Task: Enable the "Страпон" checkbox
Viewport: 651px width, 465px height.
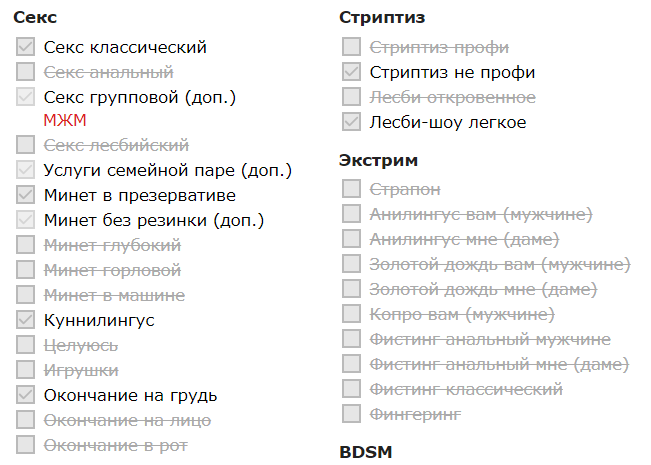Action: (350, 188)
